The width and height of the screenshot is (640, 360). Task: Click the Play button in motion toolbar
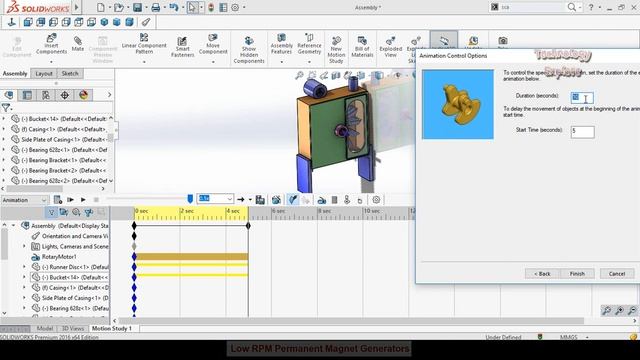[83, 200]
